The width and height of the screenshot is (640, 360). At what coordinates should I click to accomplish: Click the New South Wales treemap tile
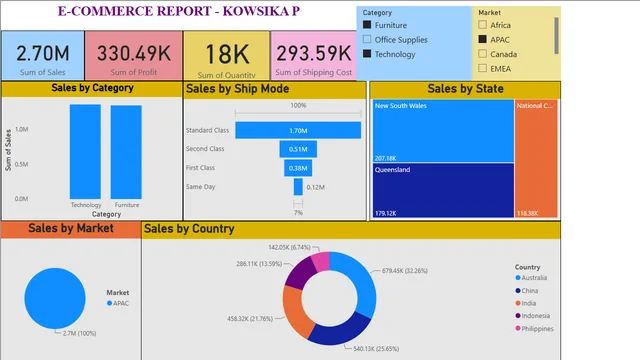click(443, 131)
